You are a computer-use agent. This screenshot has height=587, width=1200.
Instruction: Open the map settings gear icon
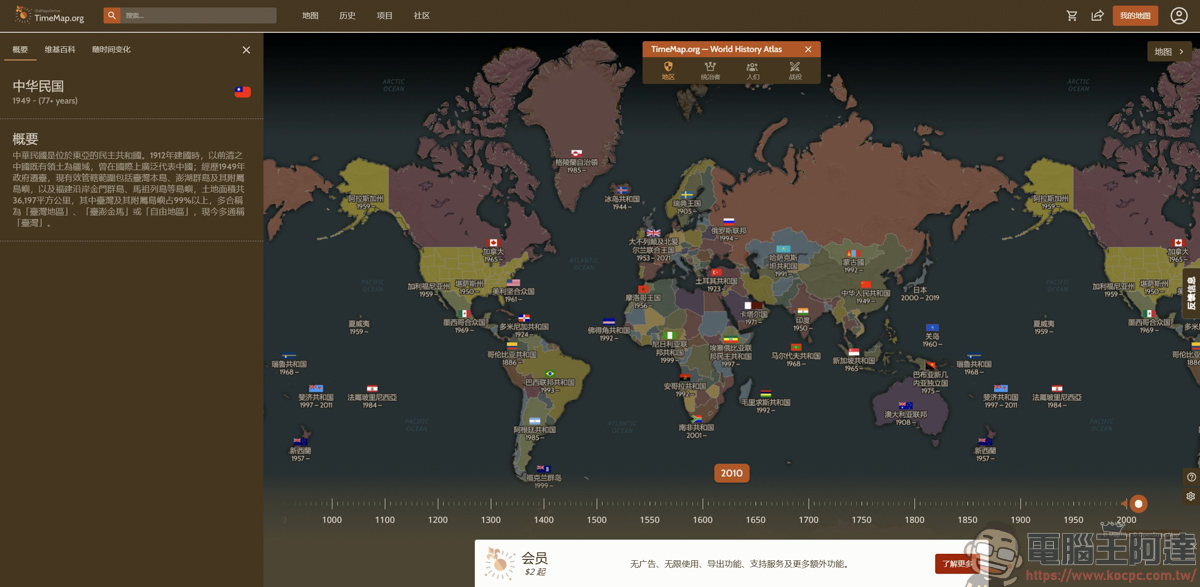pyautogui.click(x=1191, y=496)
